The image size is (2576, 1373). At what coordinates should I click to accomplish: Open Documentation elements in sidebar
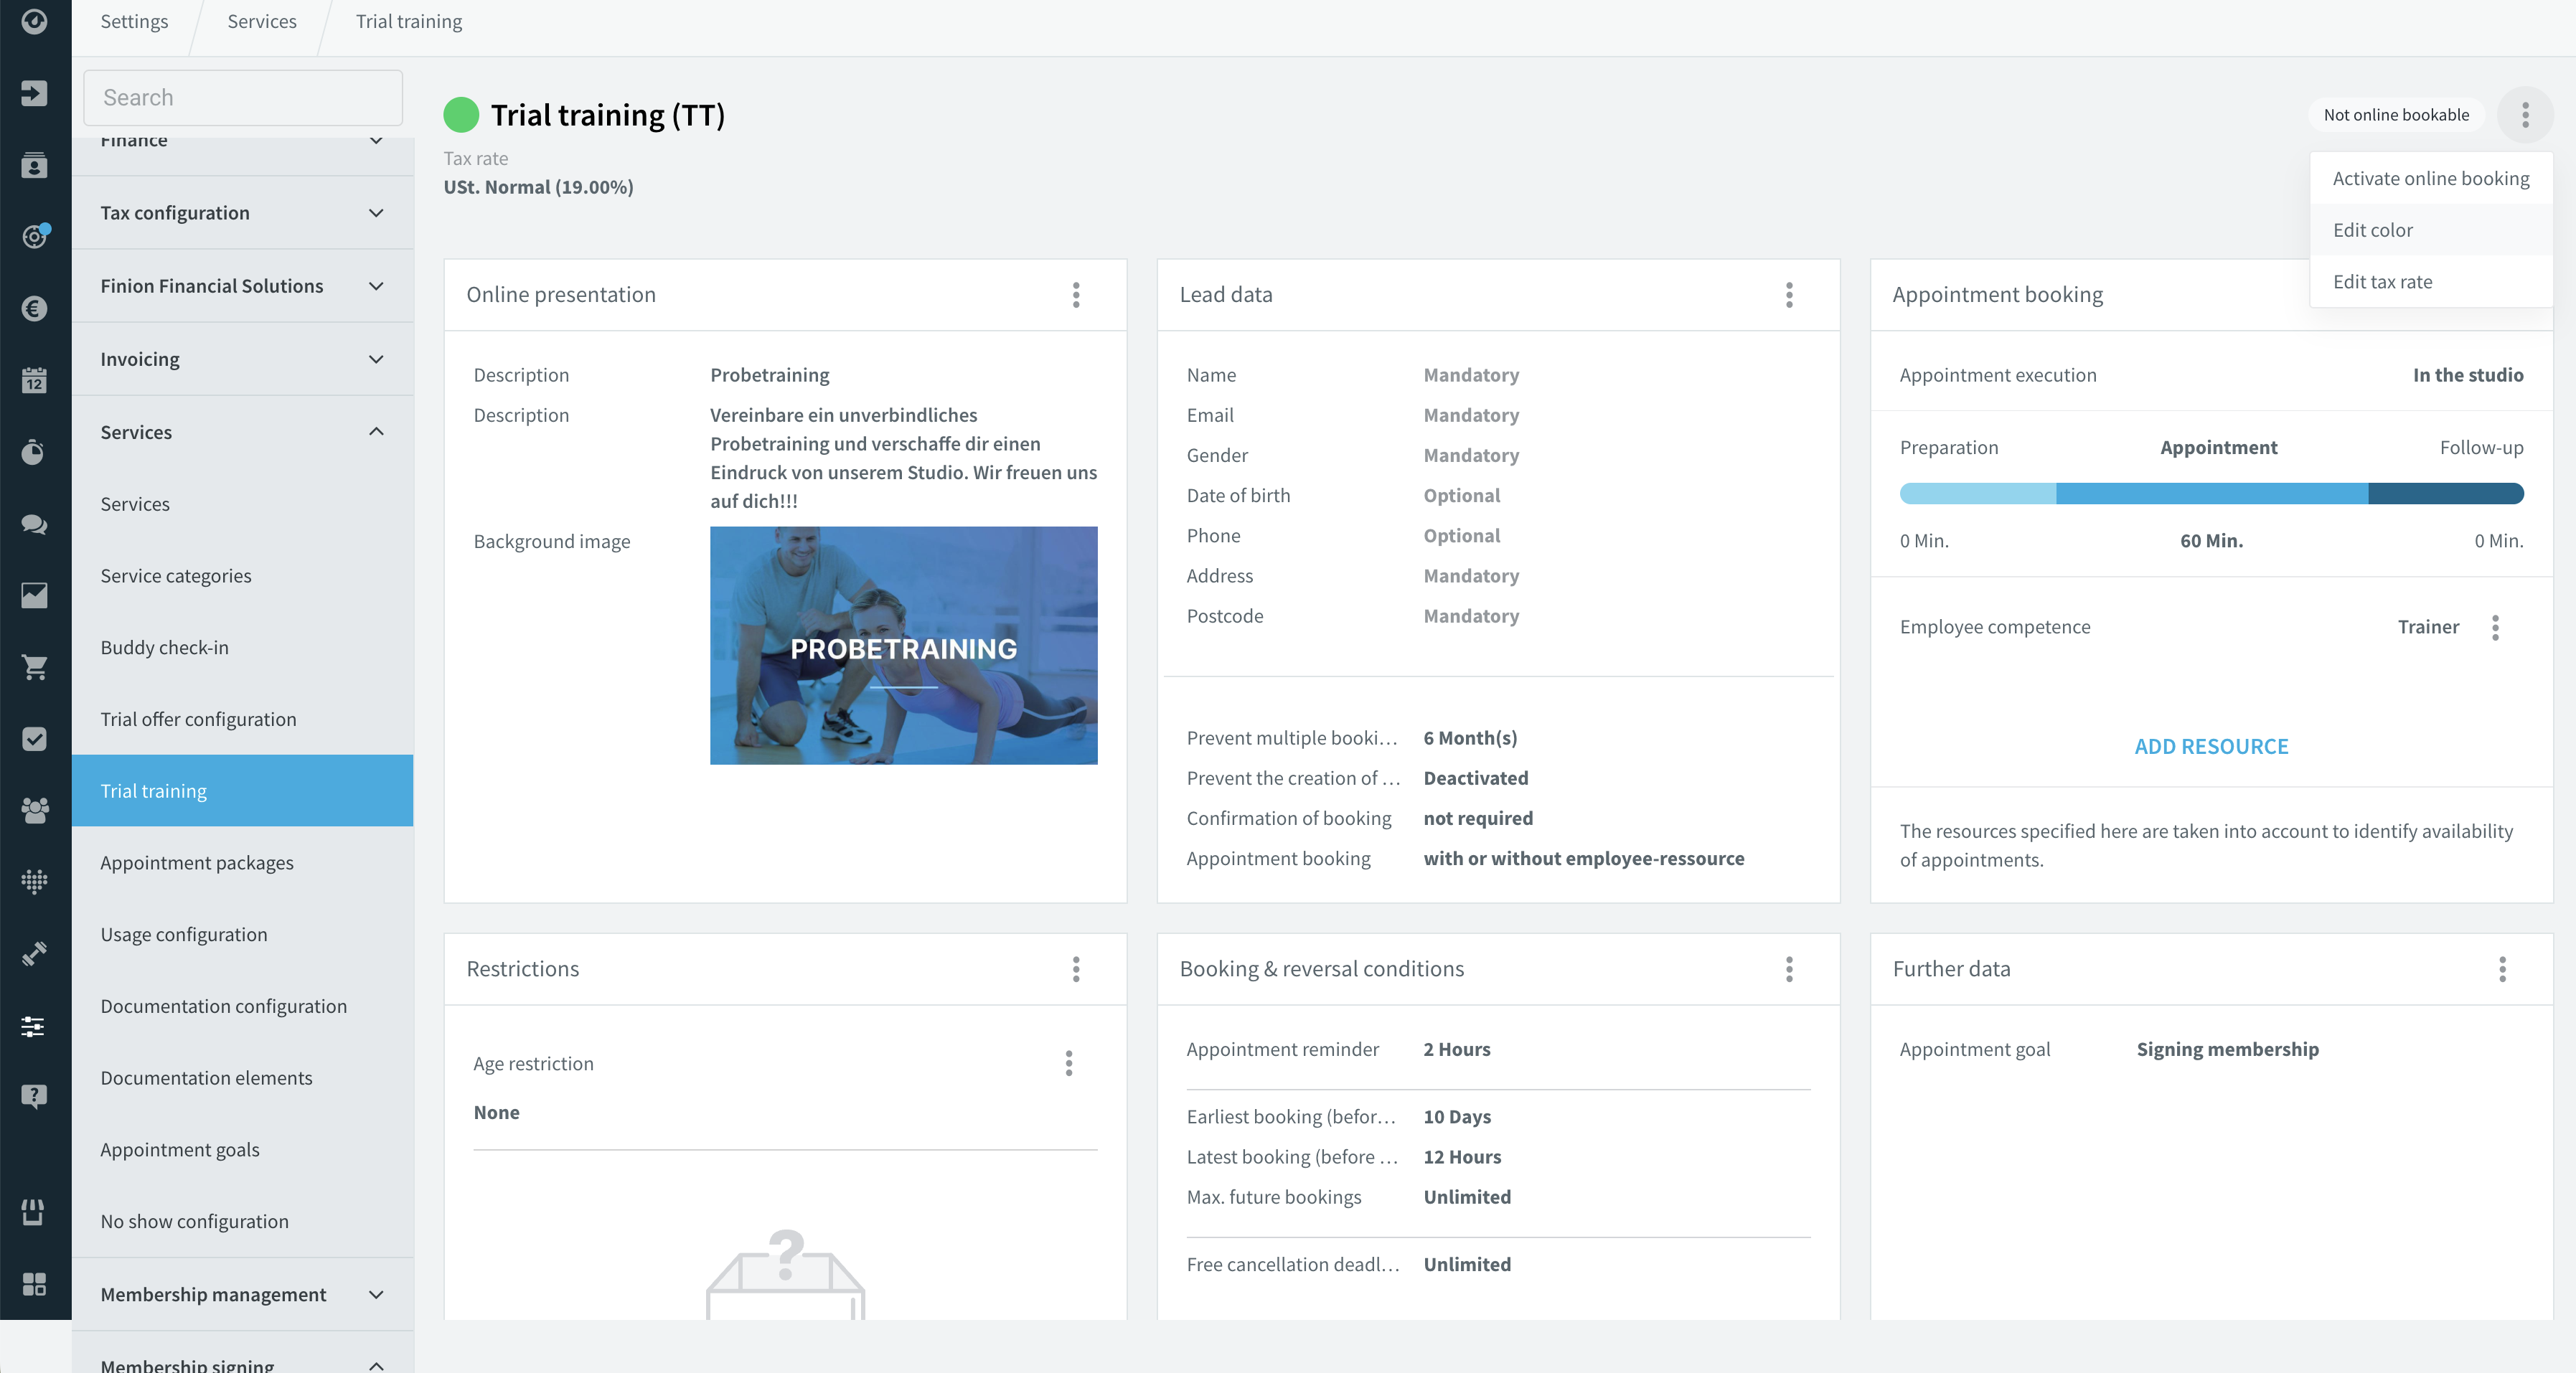point(243,1078)
